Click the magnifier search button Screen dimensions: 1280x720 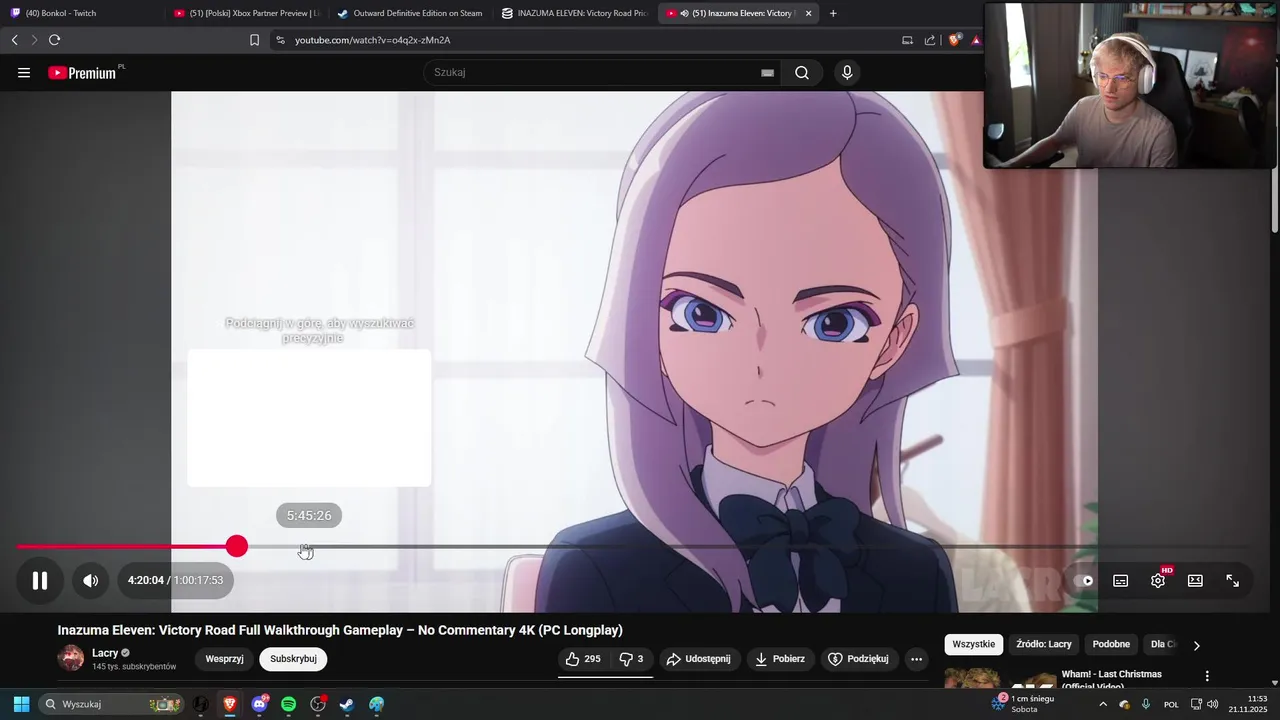[x=802, y=72]
